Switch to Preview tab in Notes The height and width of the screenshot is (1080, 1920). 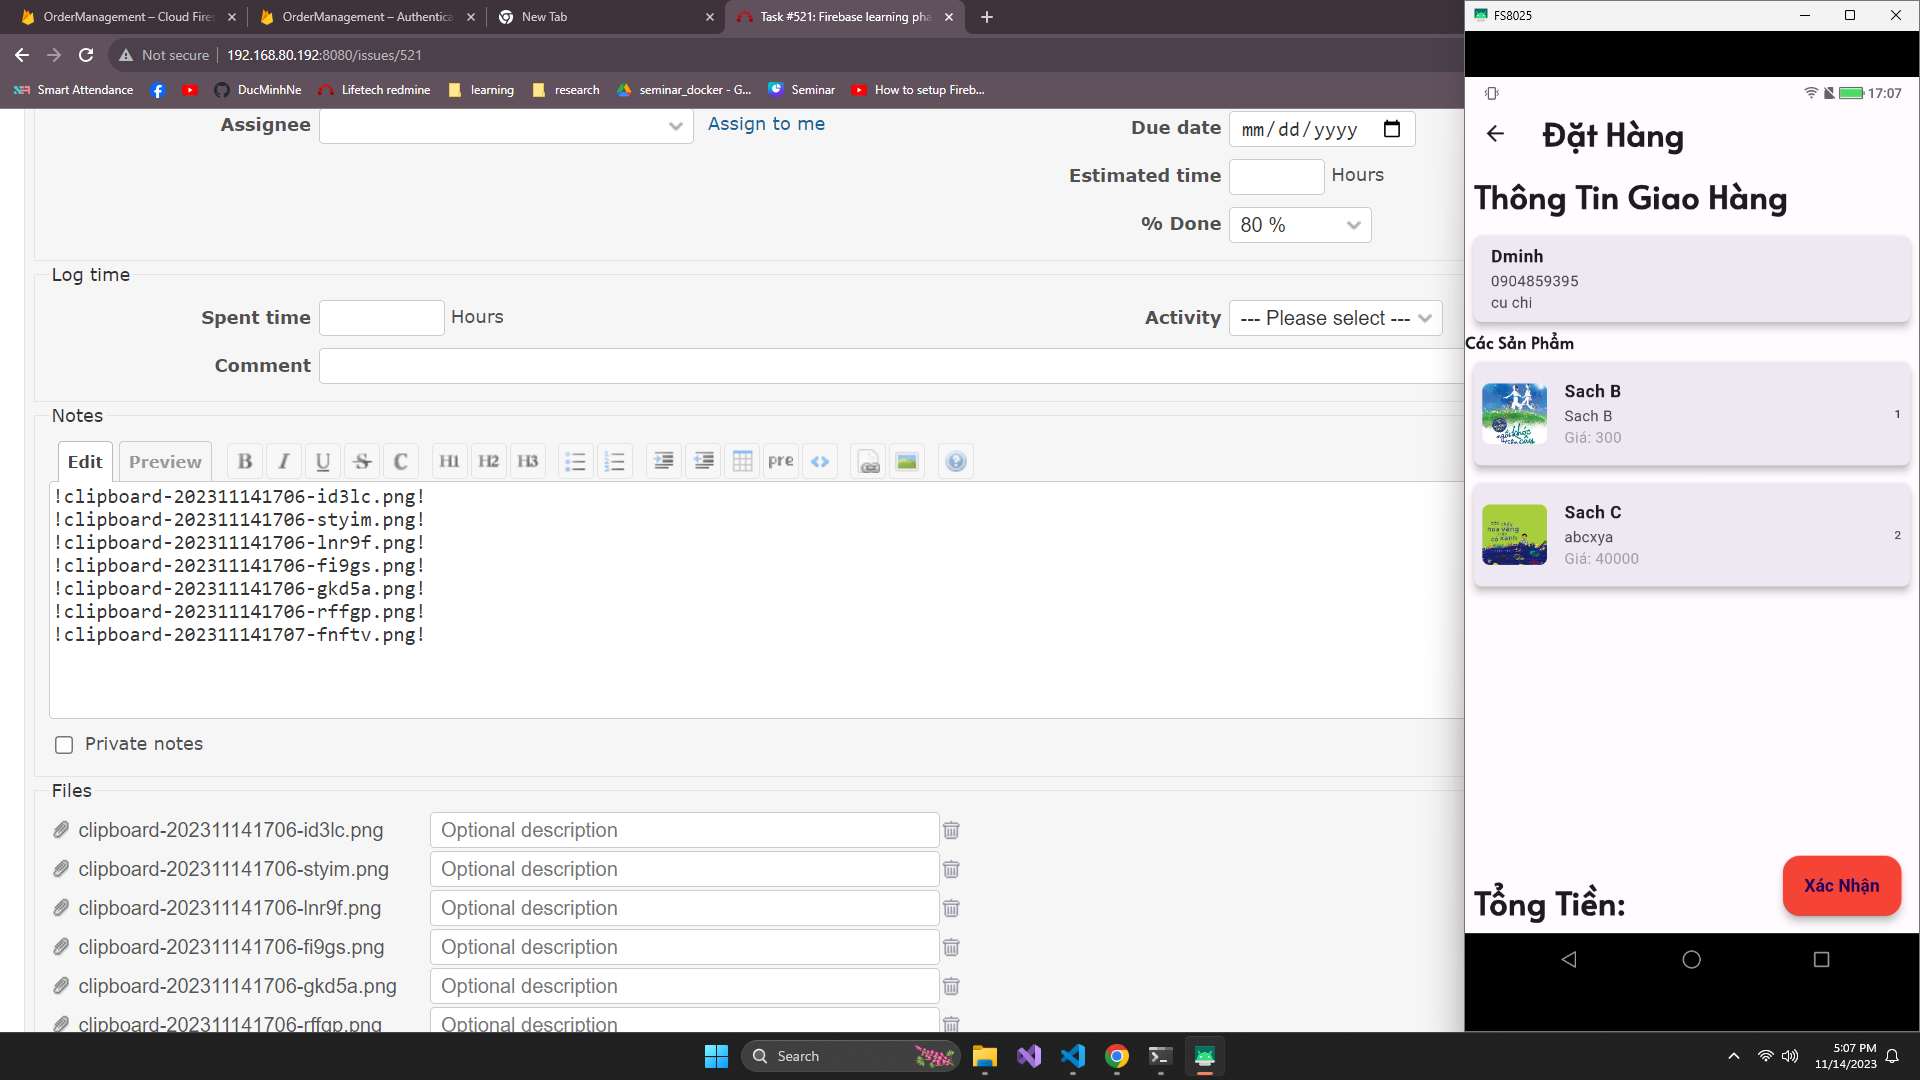point(165,461)
